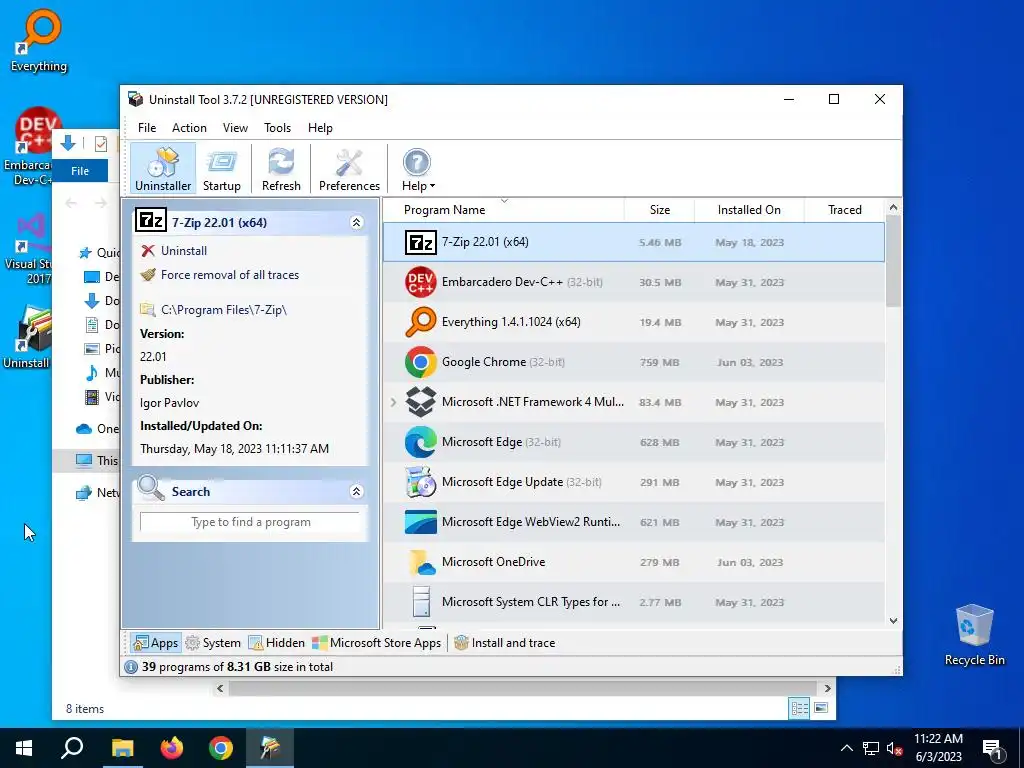Open the View menu
The height and width of the screenshot is (768, 1024).
[235, 128]
